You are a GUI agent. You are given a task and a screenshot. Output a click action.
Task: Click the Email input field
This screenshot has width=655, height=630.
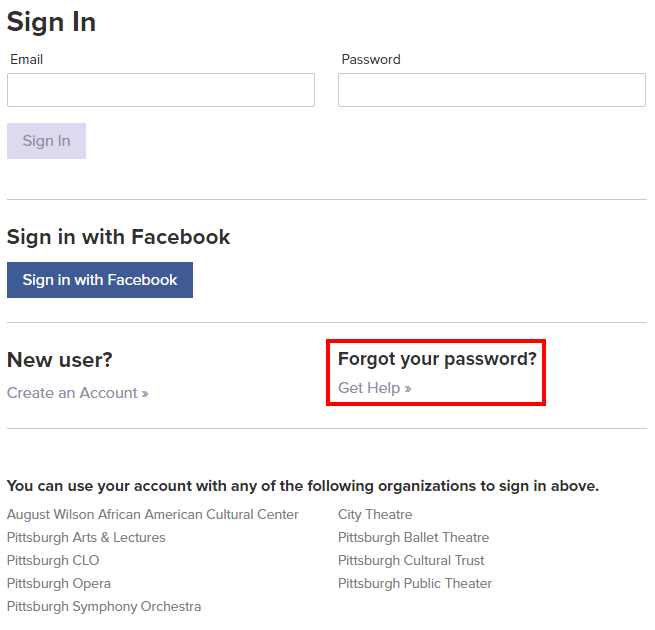pyautogui.click(x=160, y=90)
